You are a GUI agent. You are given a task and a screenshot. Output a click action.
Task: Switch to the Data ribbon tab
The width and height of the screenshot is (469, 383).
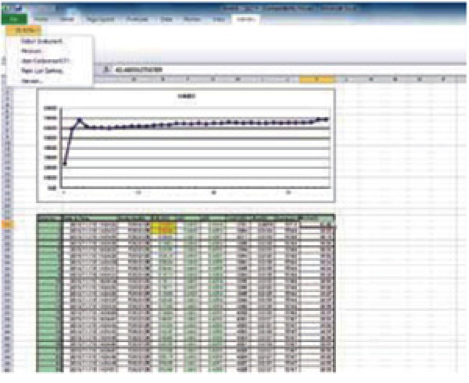coord(166,19)
